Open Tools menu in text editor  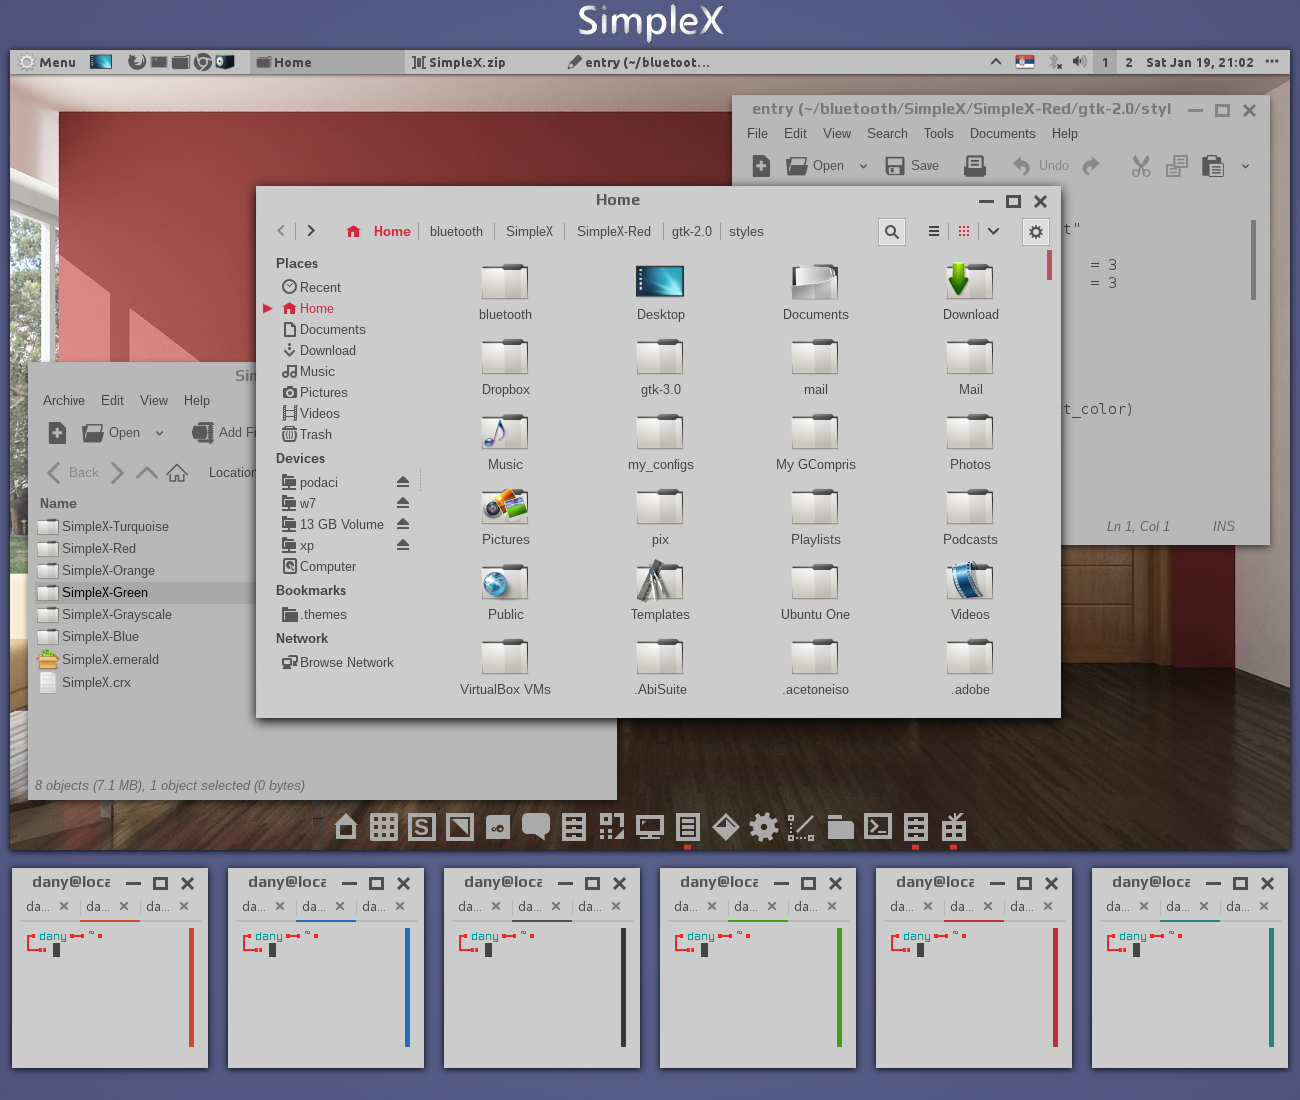pyautogui.click(x=938, y=134)
